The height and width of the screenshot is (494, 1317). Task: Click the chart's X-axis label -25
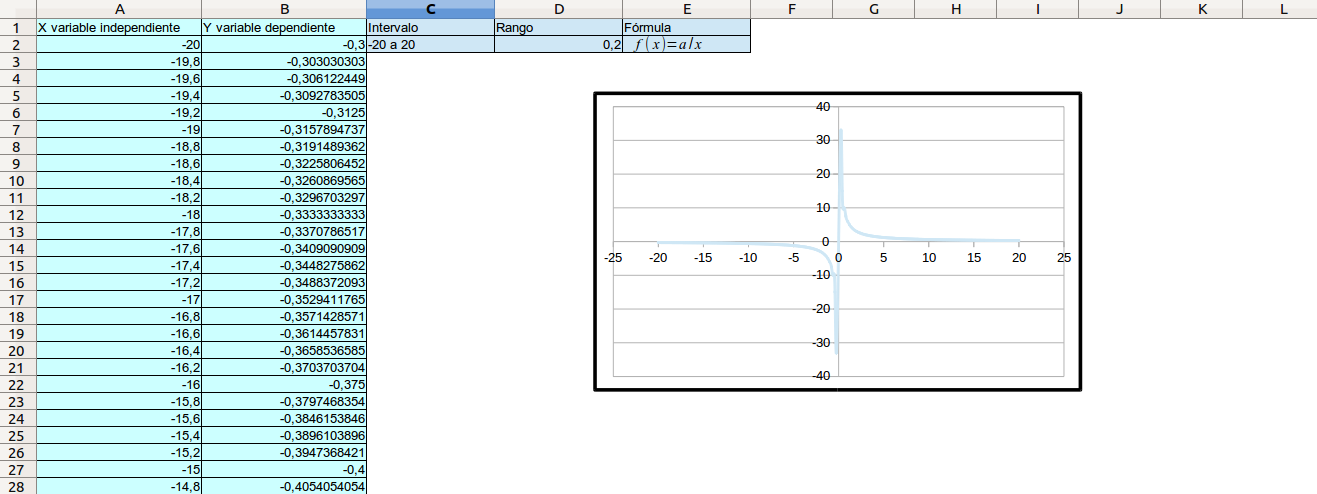point(613,257)
